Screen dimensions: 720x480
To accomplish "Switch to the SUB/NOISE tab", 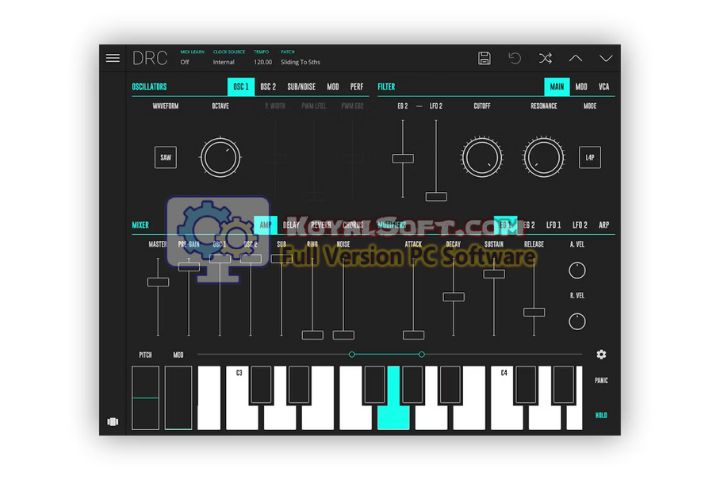I will [x=301, y=87].
